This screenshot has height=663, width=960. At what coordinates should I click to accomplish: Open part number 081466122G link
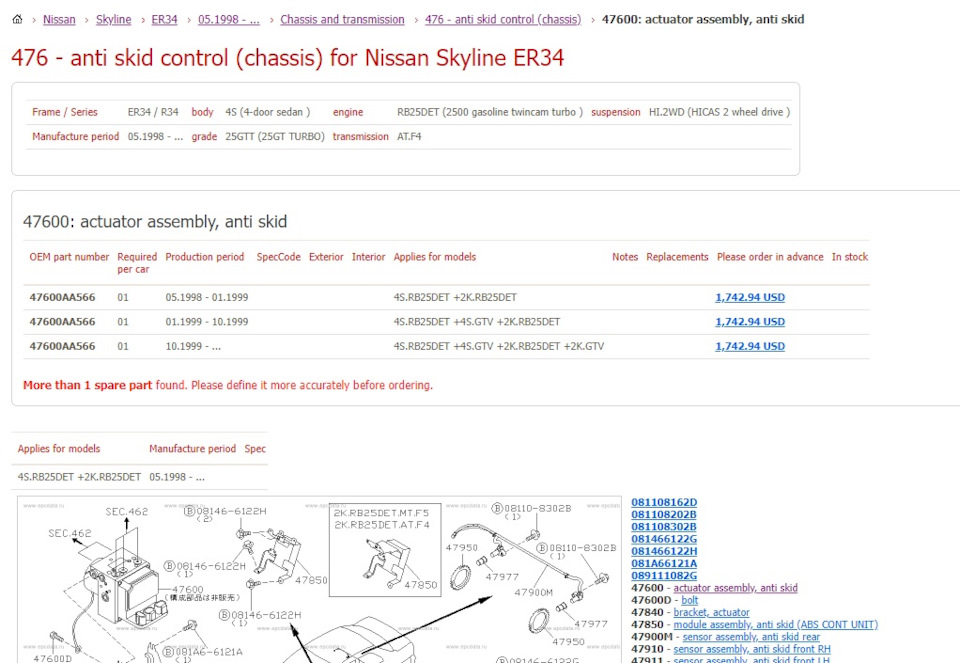click(664, 539)
